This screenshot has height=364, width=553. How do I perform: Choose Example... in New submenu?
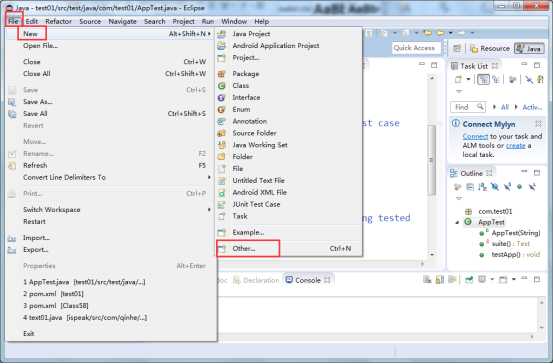[x=289, y=232]
